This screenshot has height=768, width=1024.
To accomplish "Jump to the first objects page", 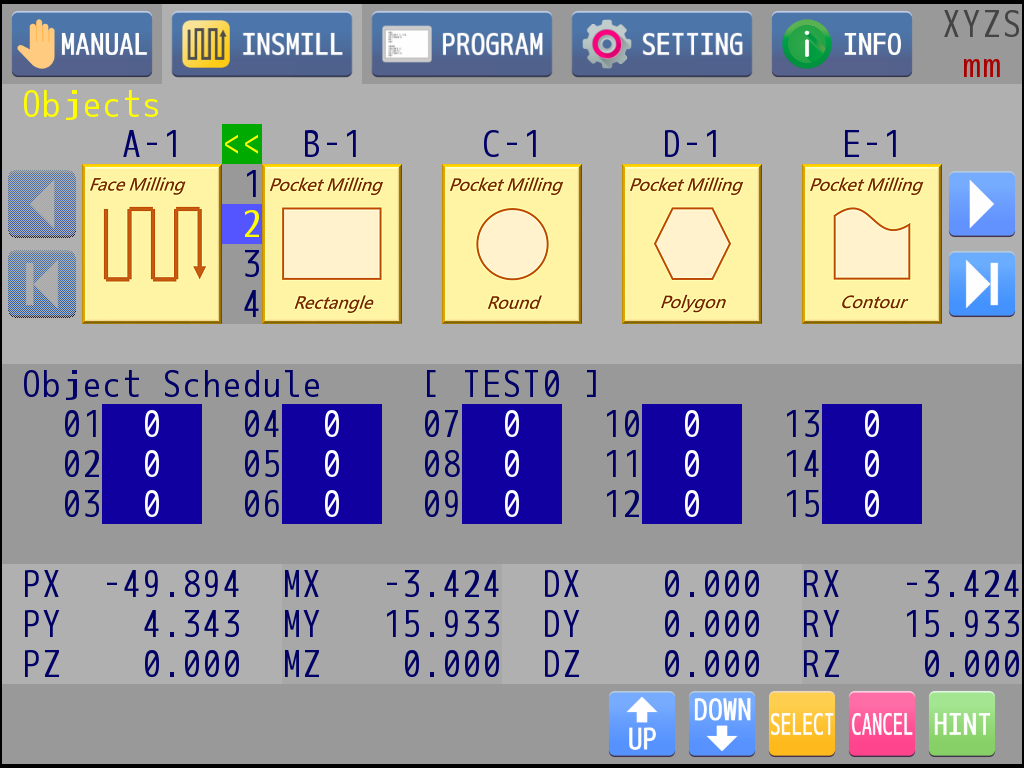I will click(x=42, y=284).
